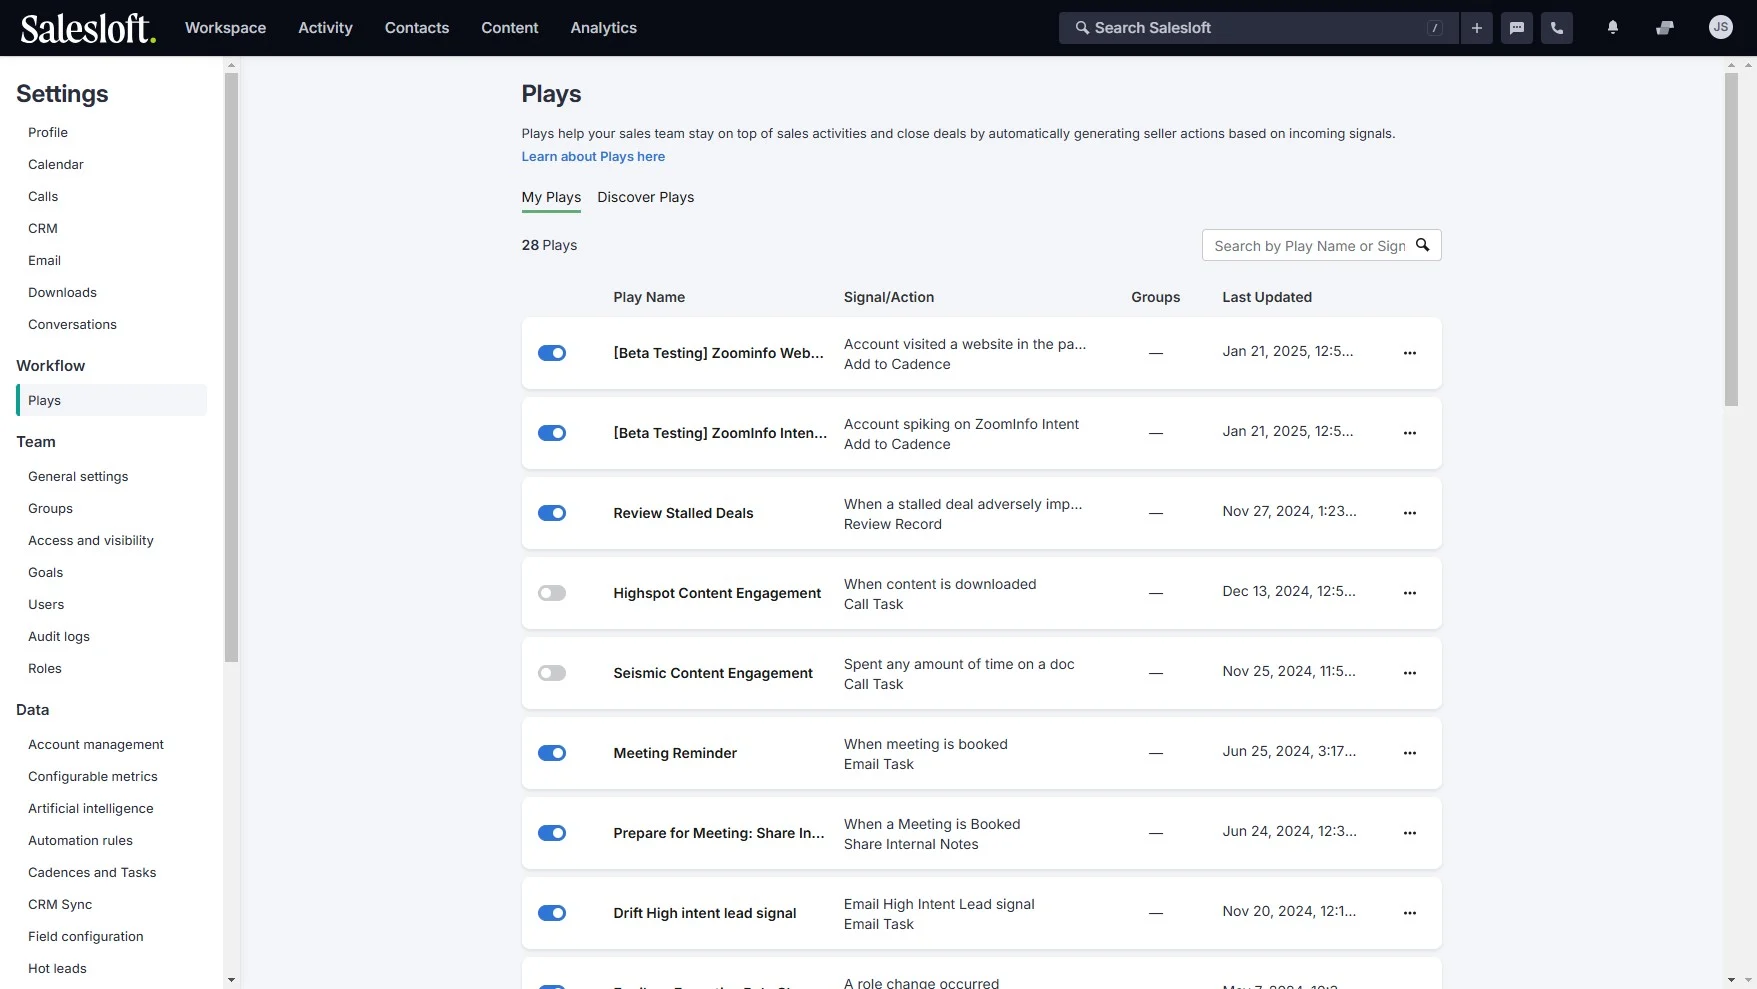Screen dimensions: 1757x989
Task: Open Plays in Workflow section
Action: [x=112, y=400]
